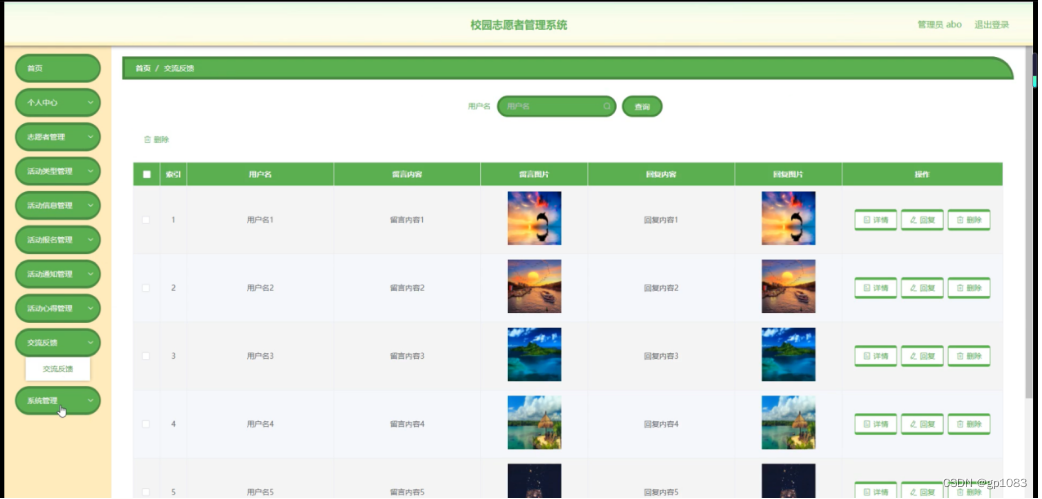The height and width of the screenshot is (499, 1042).
Task: Check the checkbox for row 用户名3
Action: tap(146, 356)
